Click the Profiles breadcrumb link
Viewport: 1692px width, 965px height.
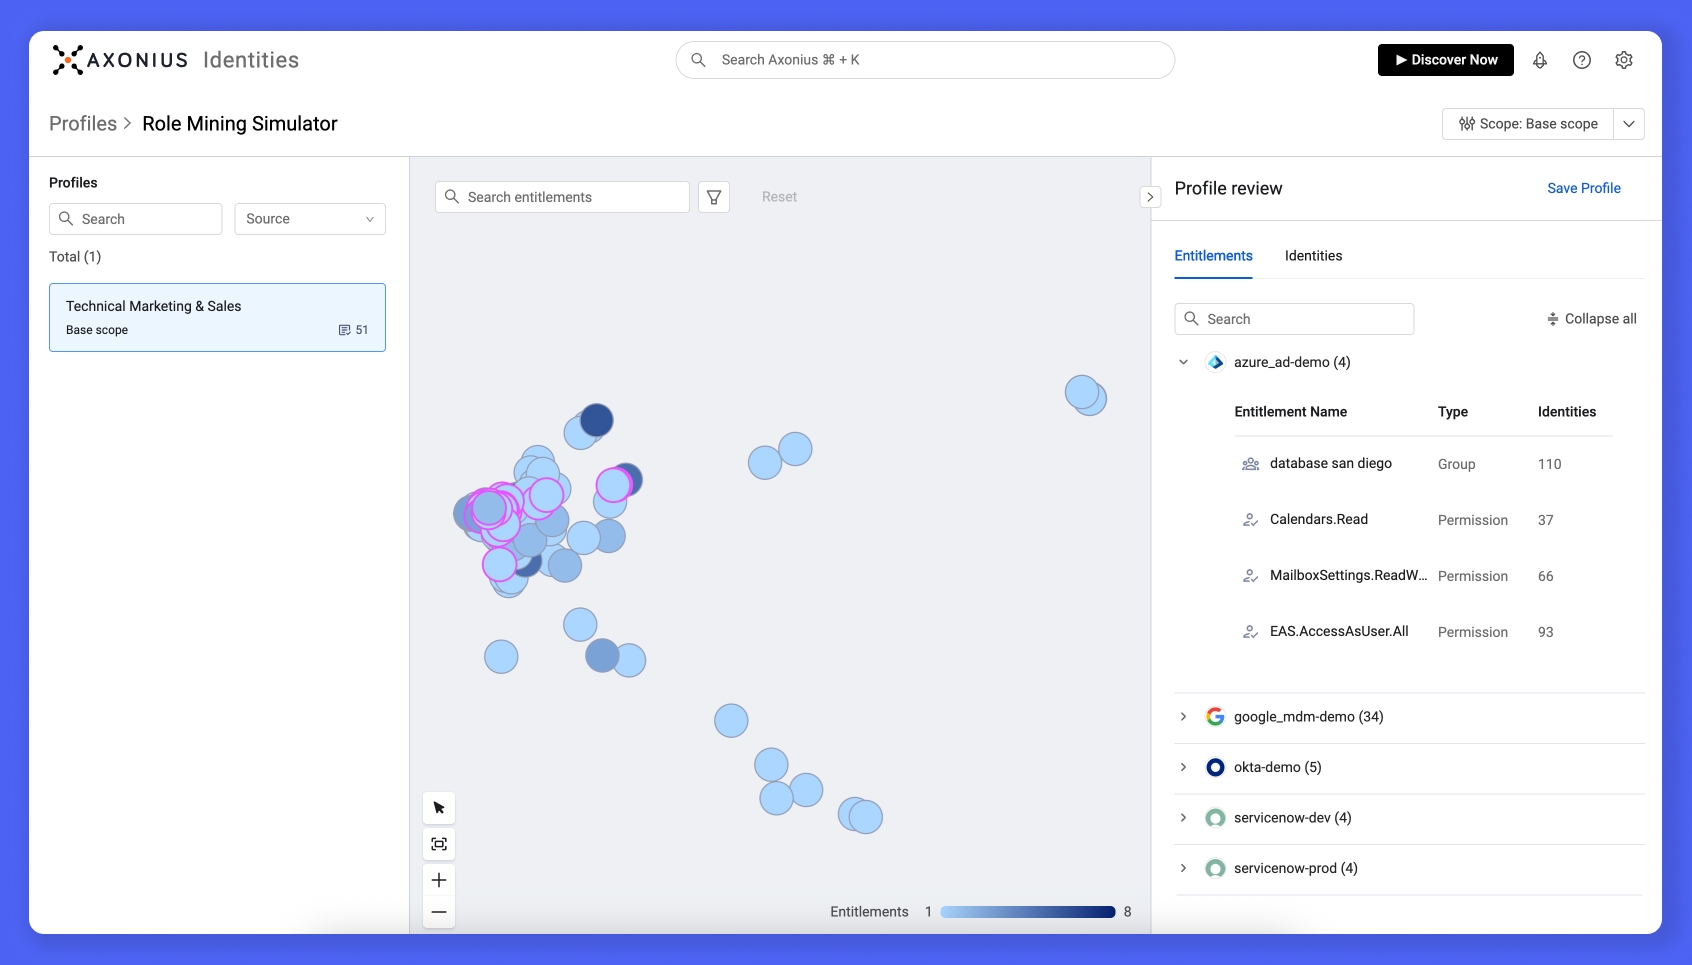tap(83, 124)
